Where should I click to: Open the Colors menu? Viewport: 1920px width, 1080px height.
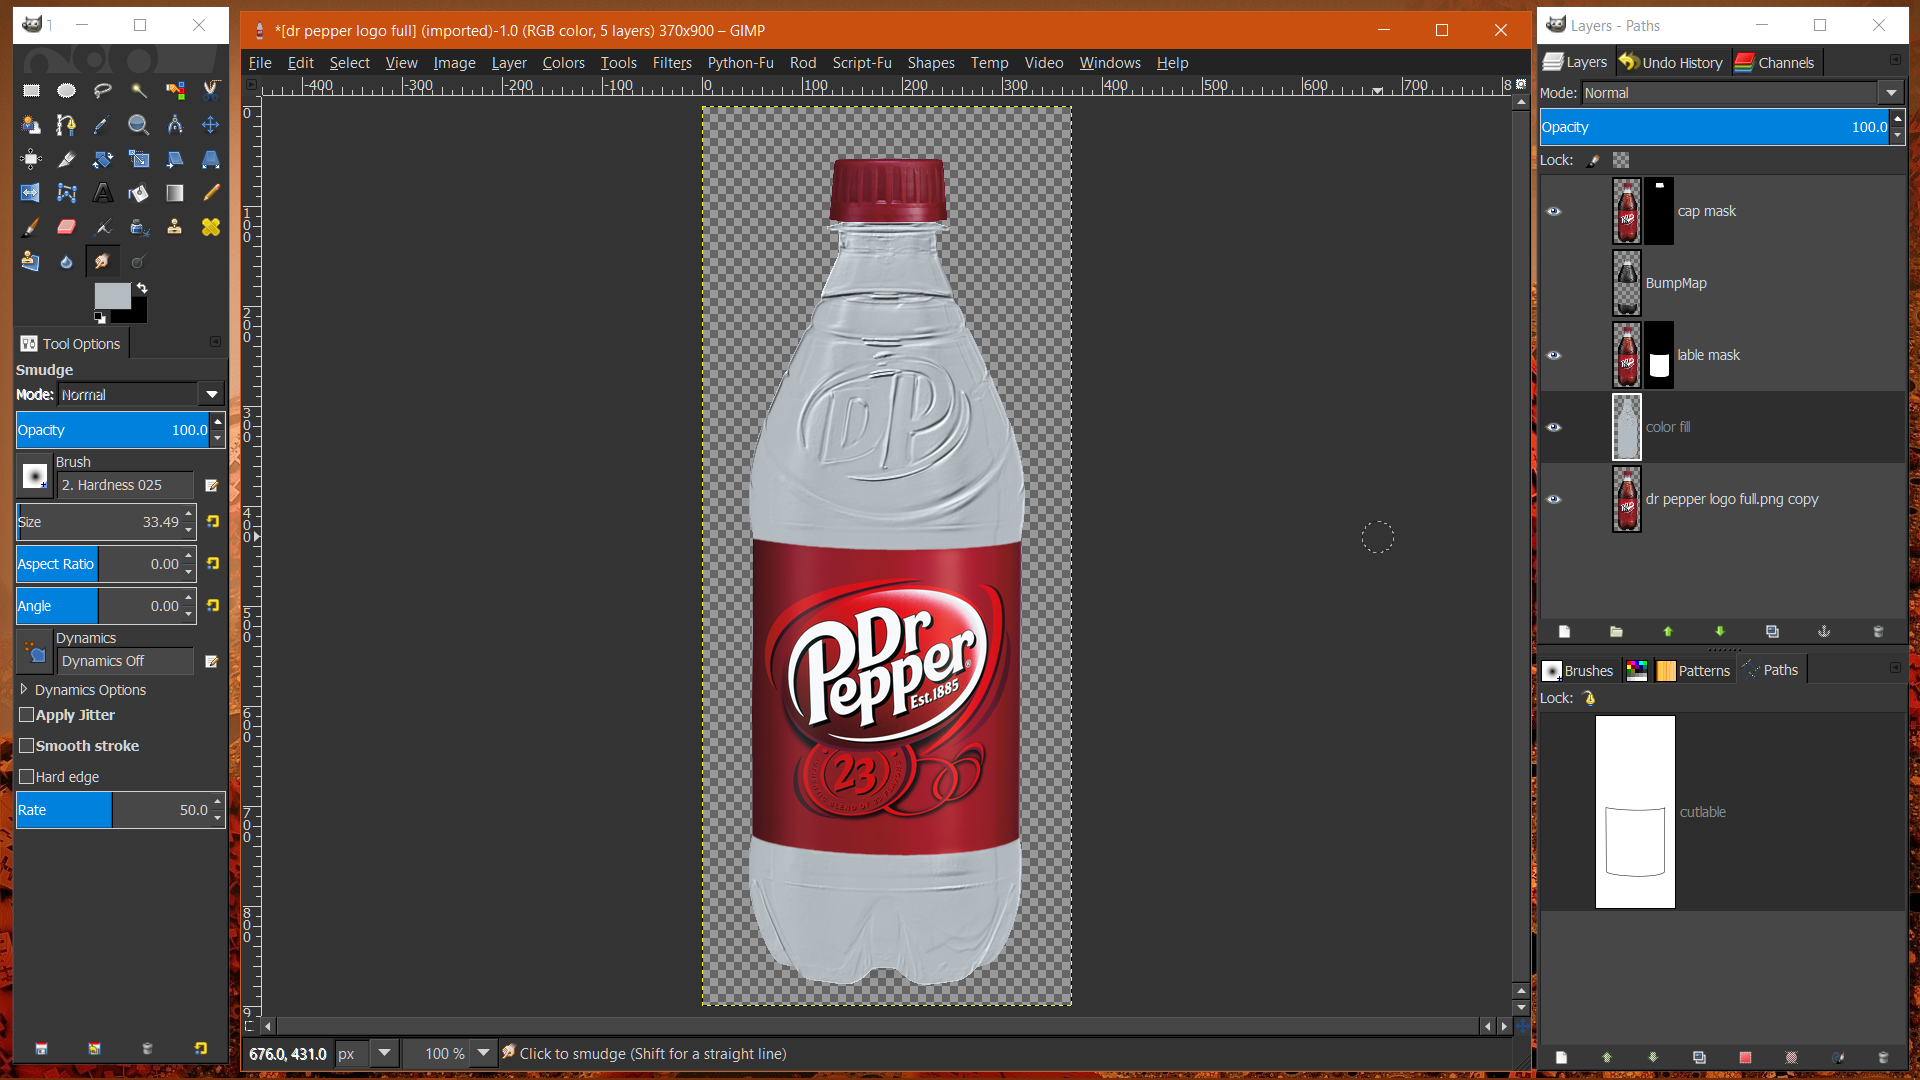pyautogui.click(x=563, y=63)
